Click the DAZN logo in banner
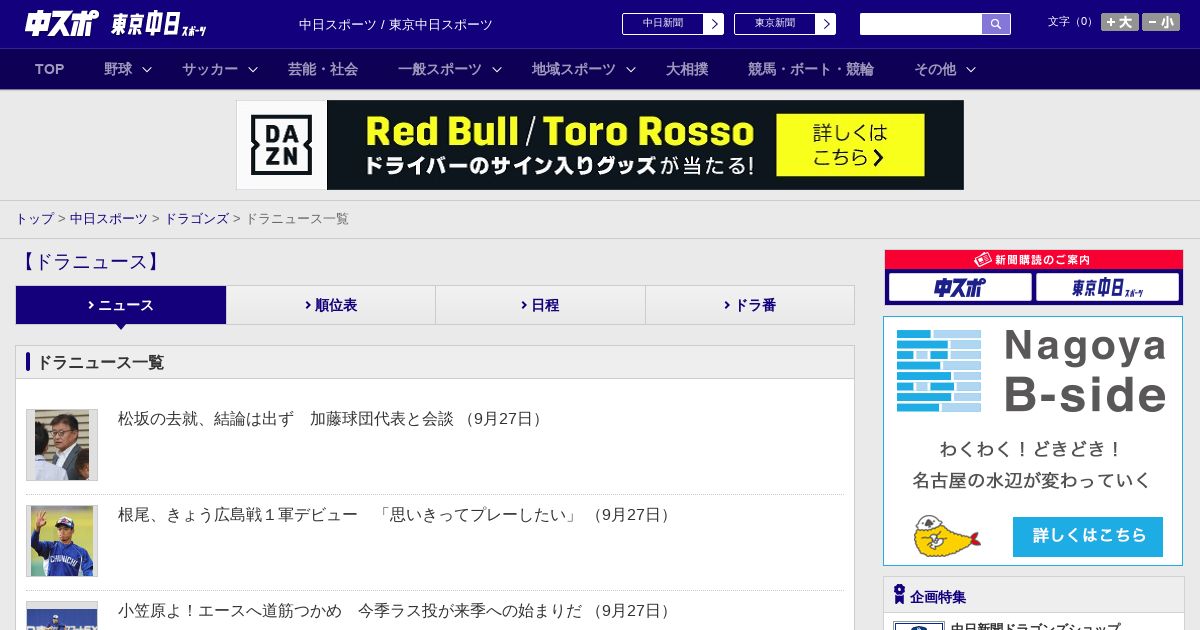The width and height of the screenshot is (1200, 630). coord(281,145)
